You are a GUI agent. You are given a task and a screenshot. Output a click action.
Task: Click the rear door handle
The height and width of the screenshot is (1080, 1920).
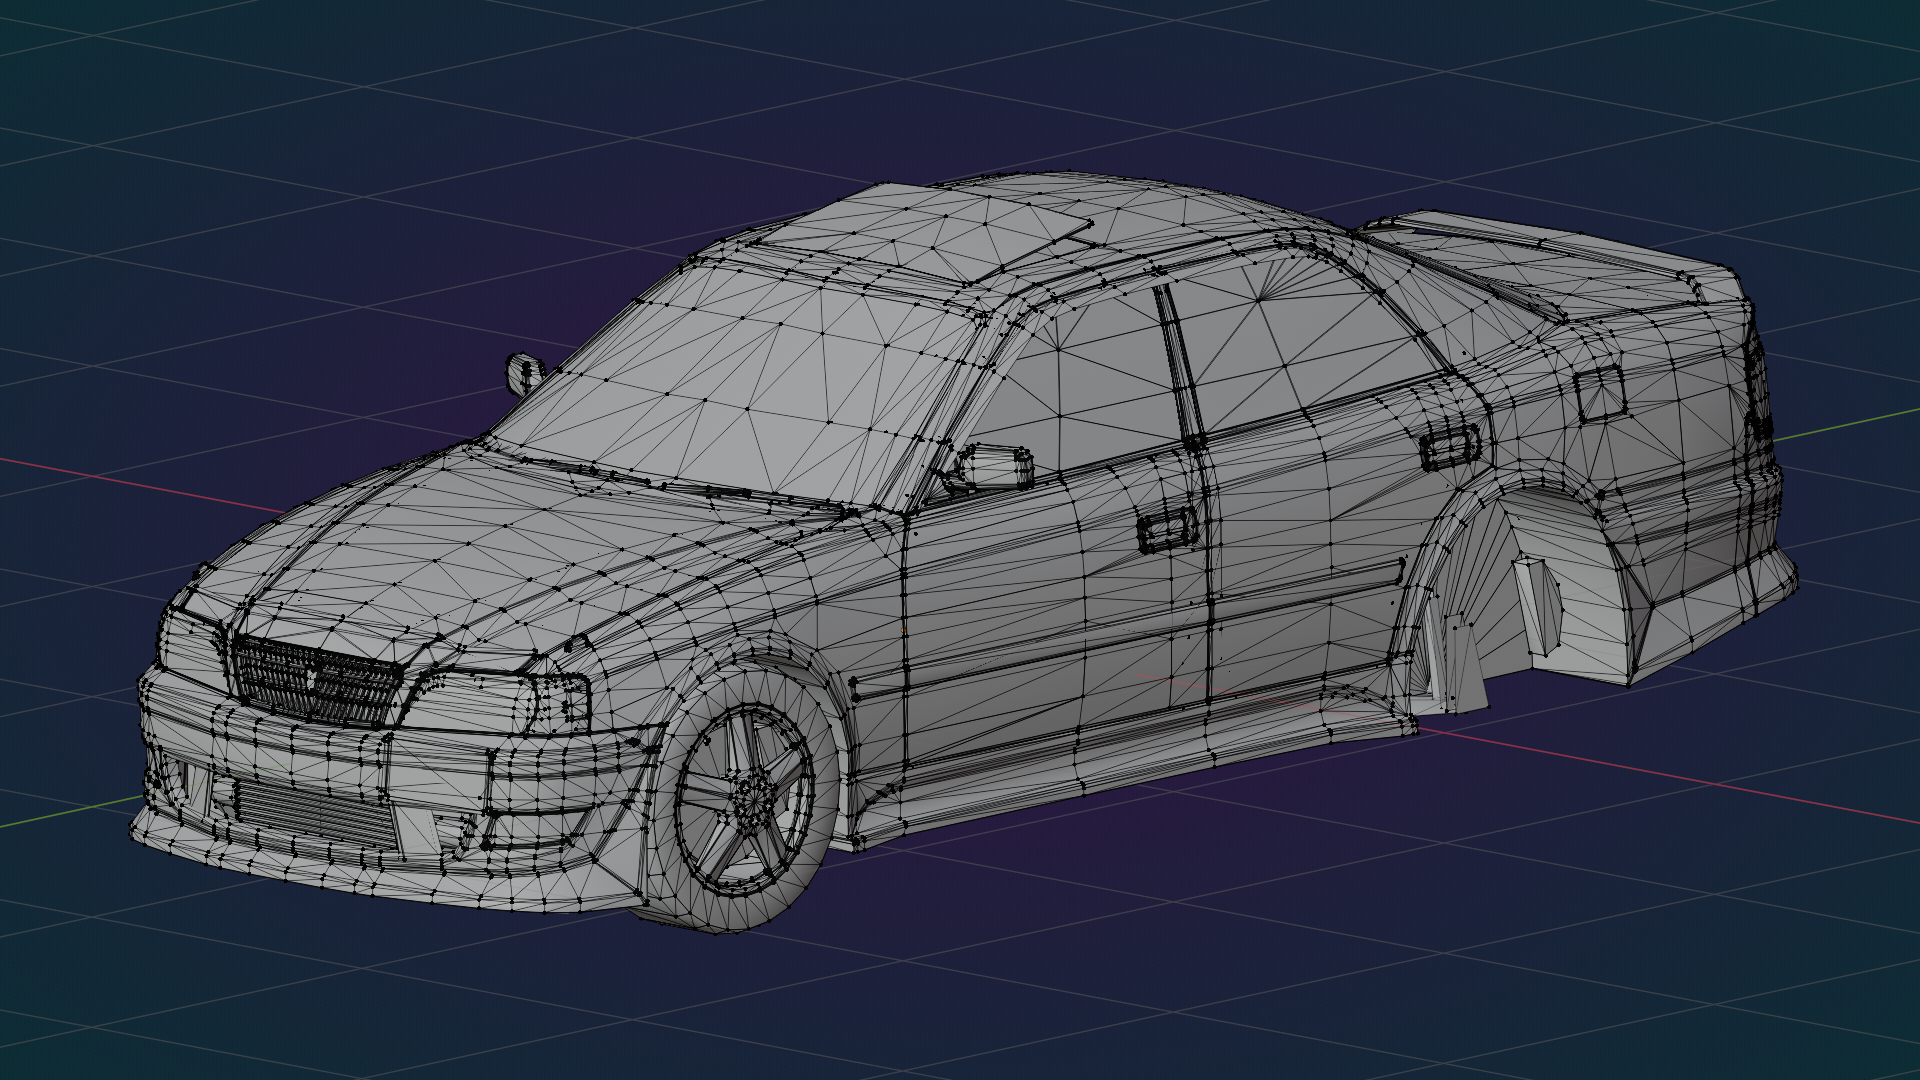1449,447
